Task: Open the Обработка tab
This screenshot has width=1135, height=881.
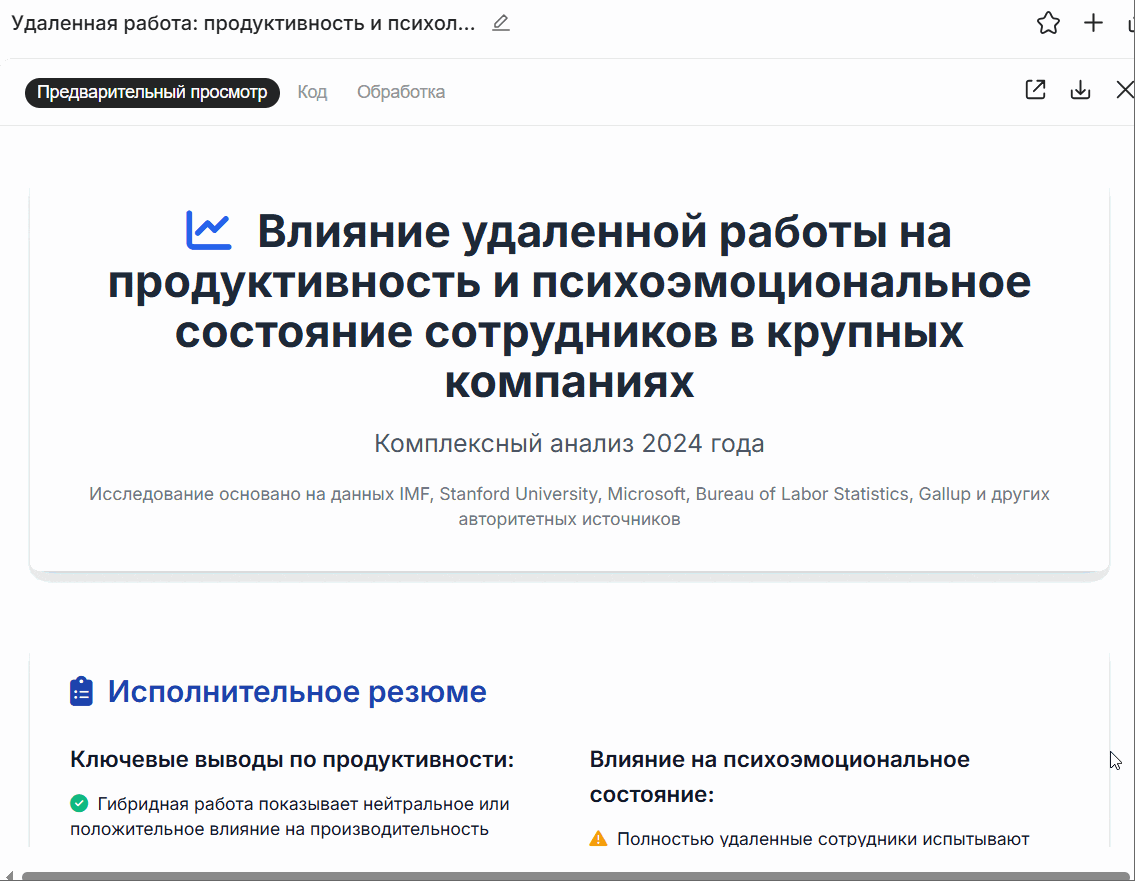Action: coord(401,92)
